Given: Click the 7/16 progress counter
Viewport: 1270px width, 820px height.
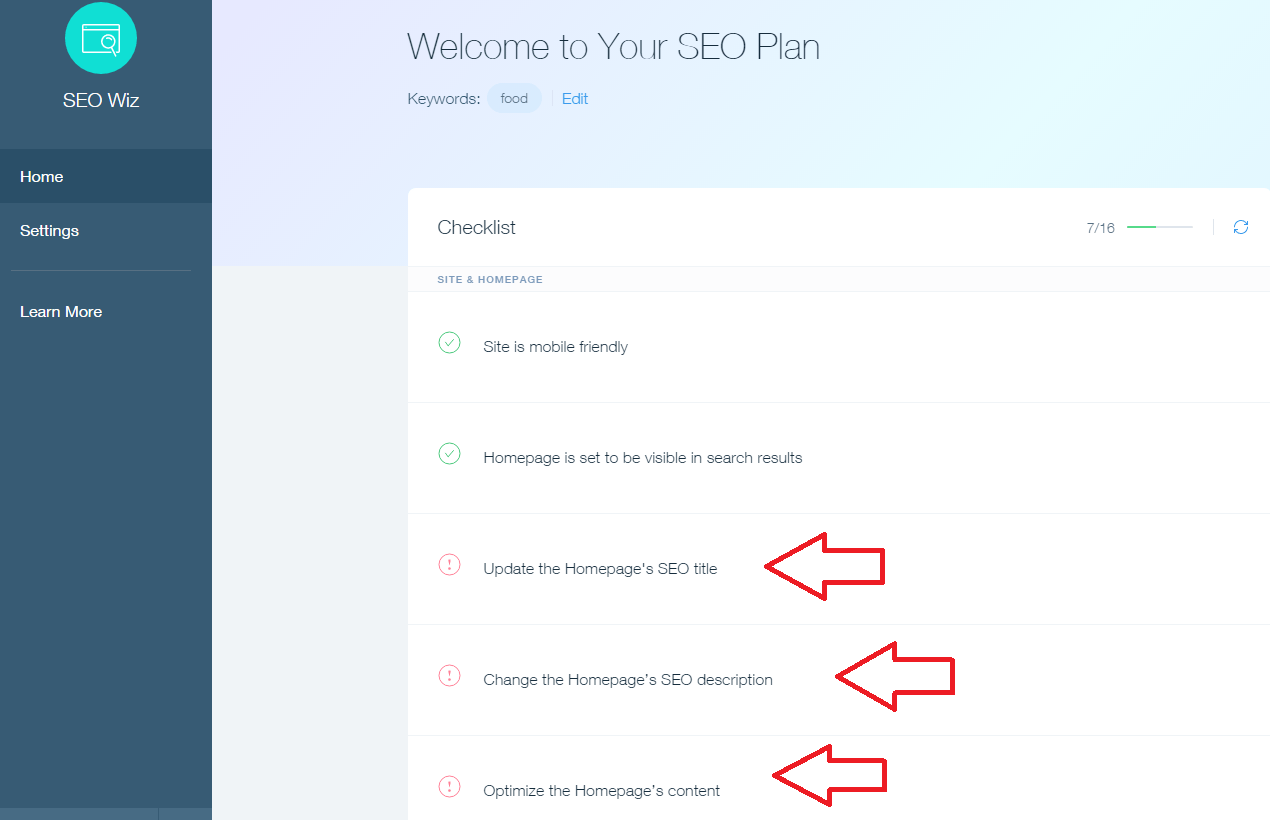Looking at the screenshot, I should 1100,228.
